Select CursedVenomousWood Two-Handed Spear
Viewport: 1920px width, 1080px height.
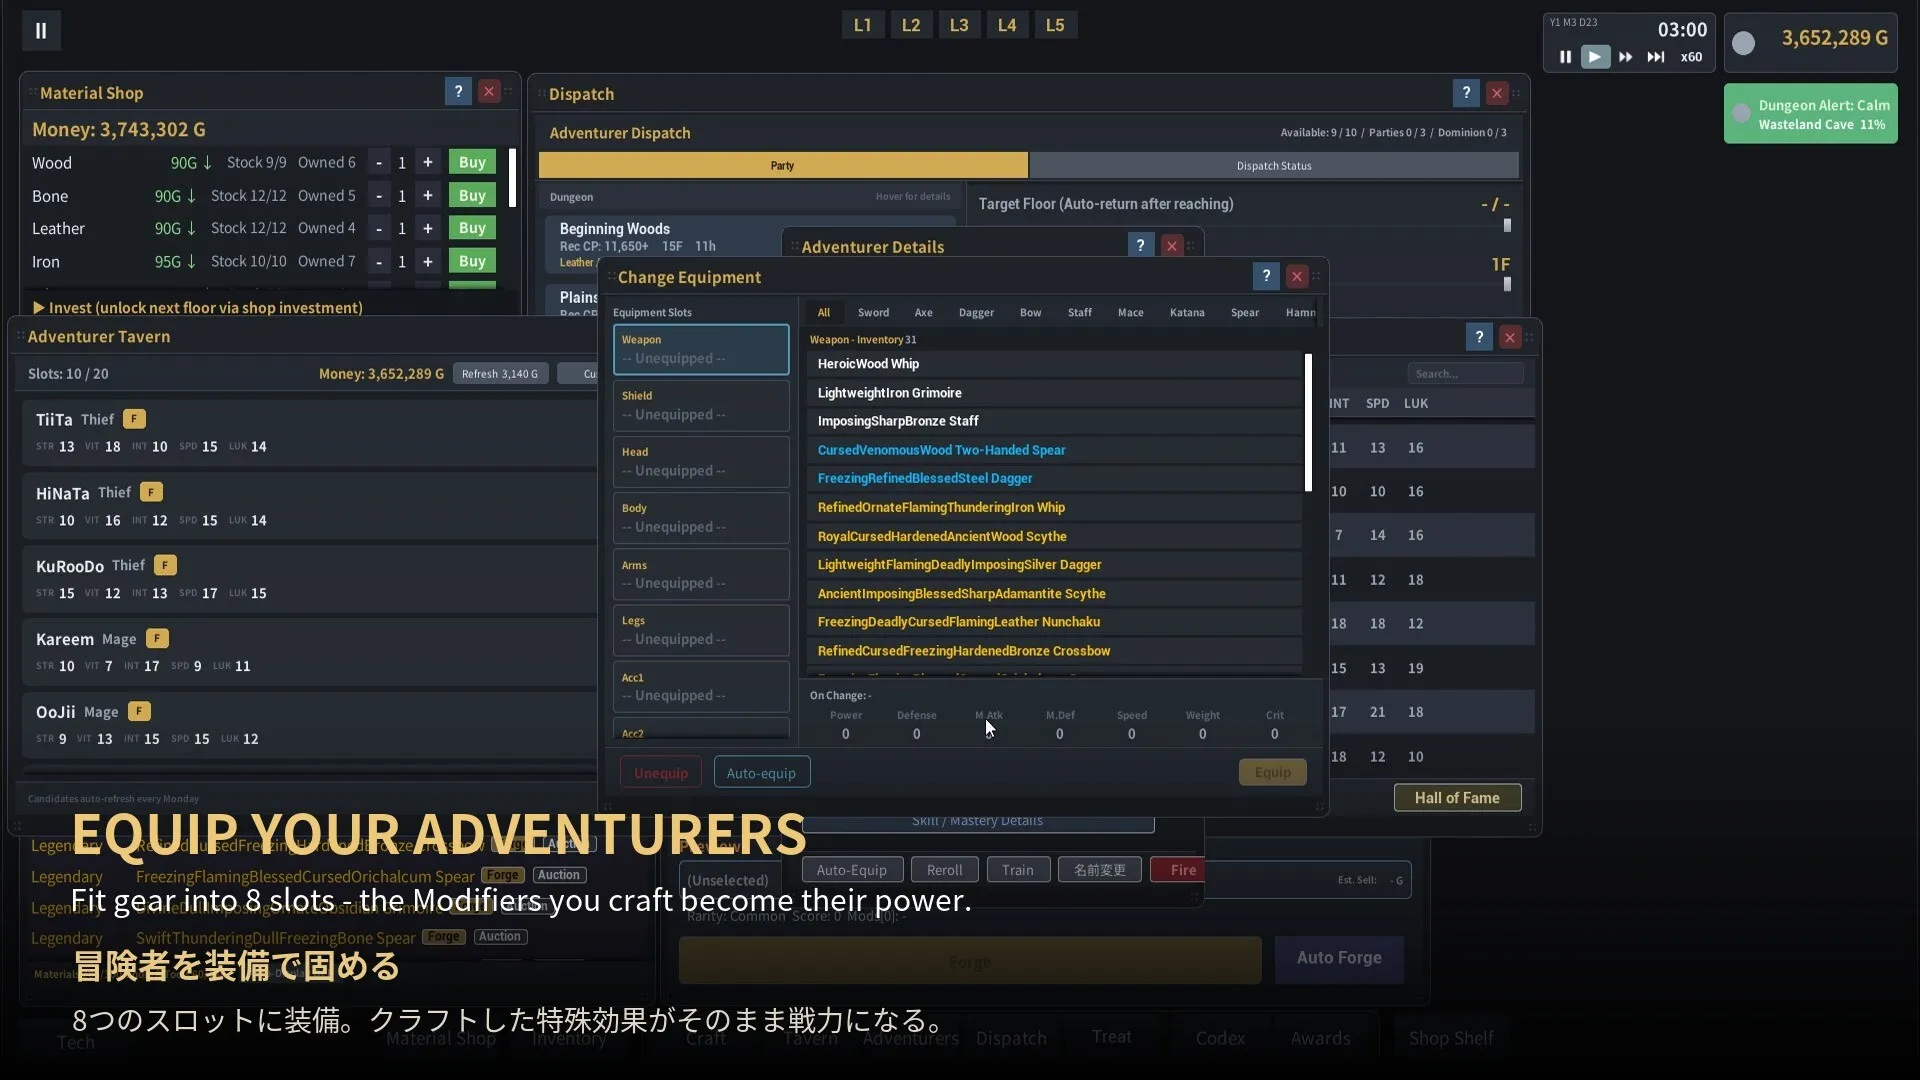[1054, 450]
